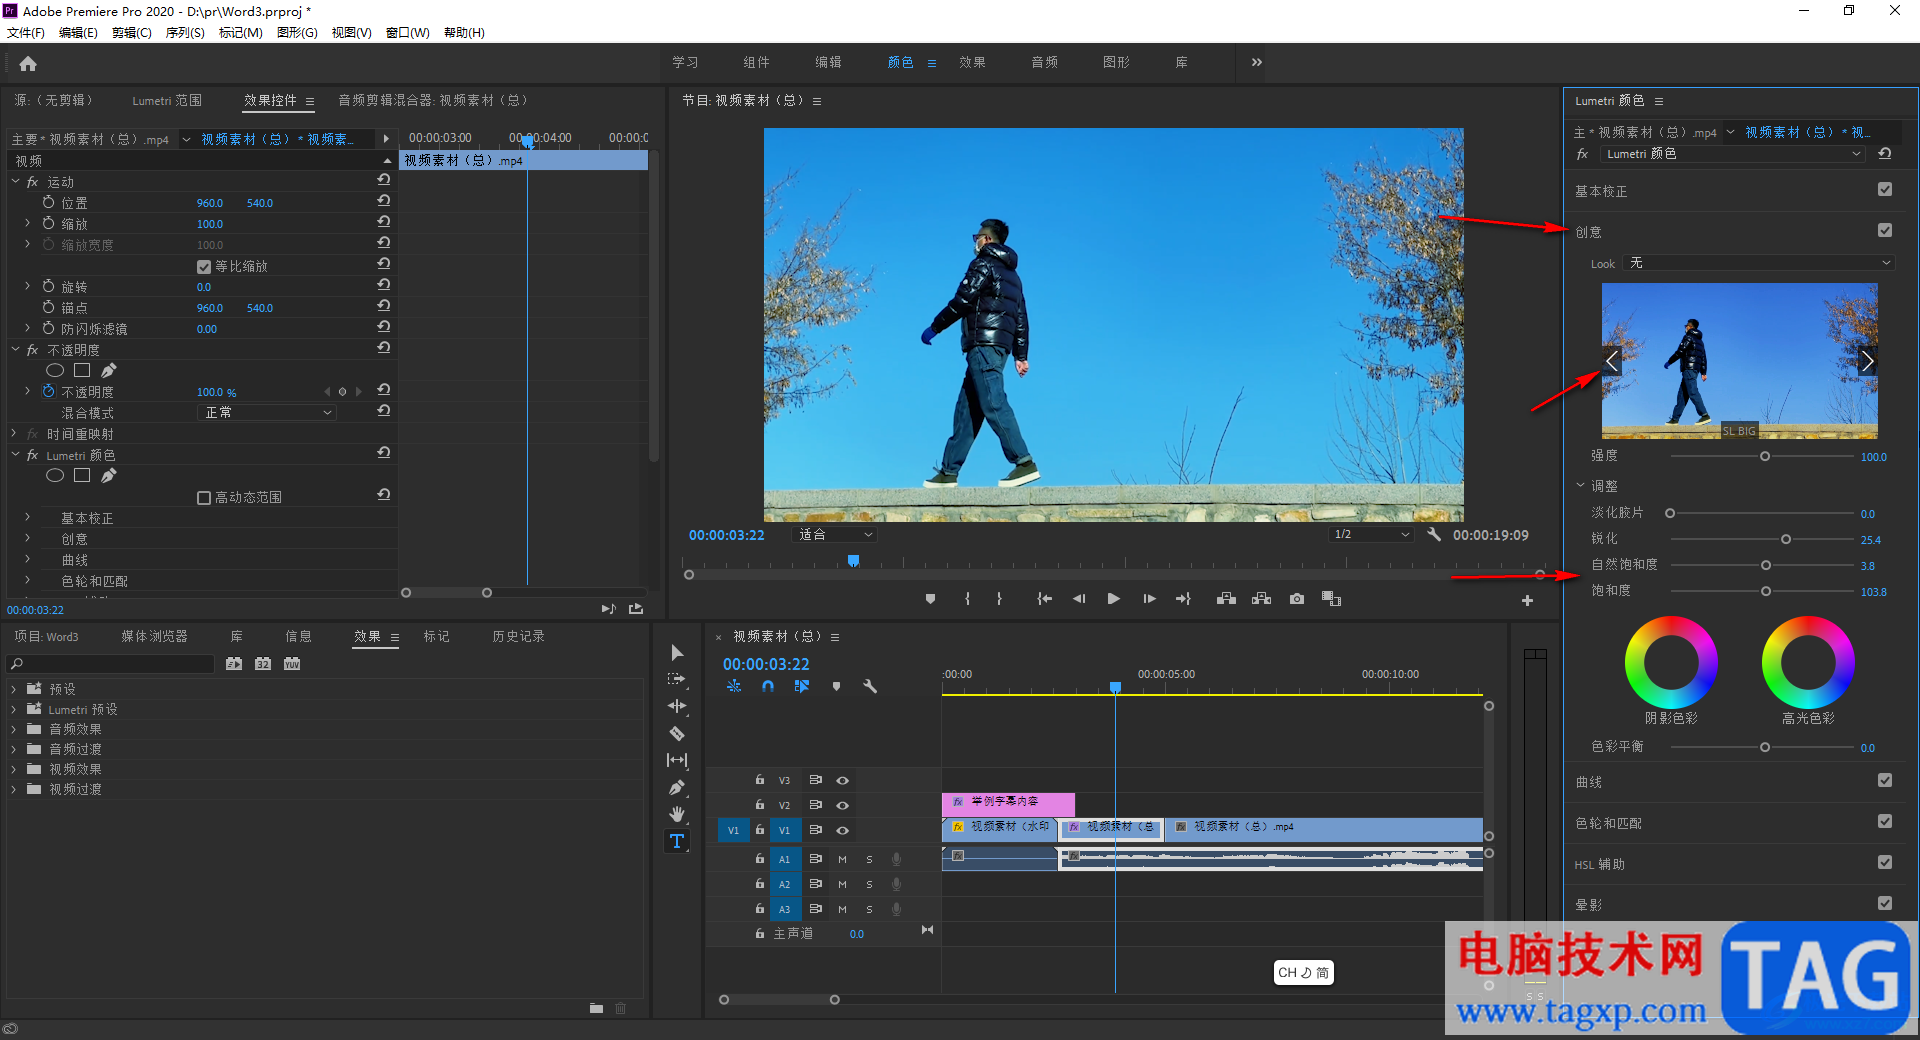Viewport: 1920px width, 1040px height.
Task: Toggle timeline snap magnet icon
Action: coord(767,687)
